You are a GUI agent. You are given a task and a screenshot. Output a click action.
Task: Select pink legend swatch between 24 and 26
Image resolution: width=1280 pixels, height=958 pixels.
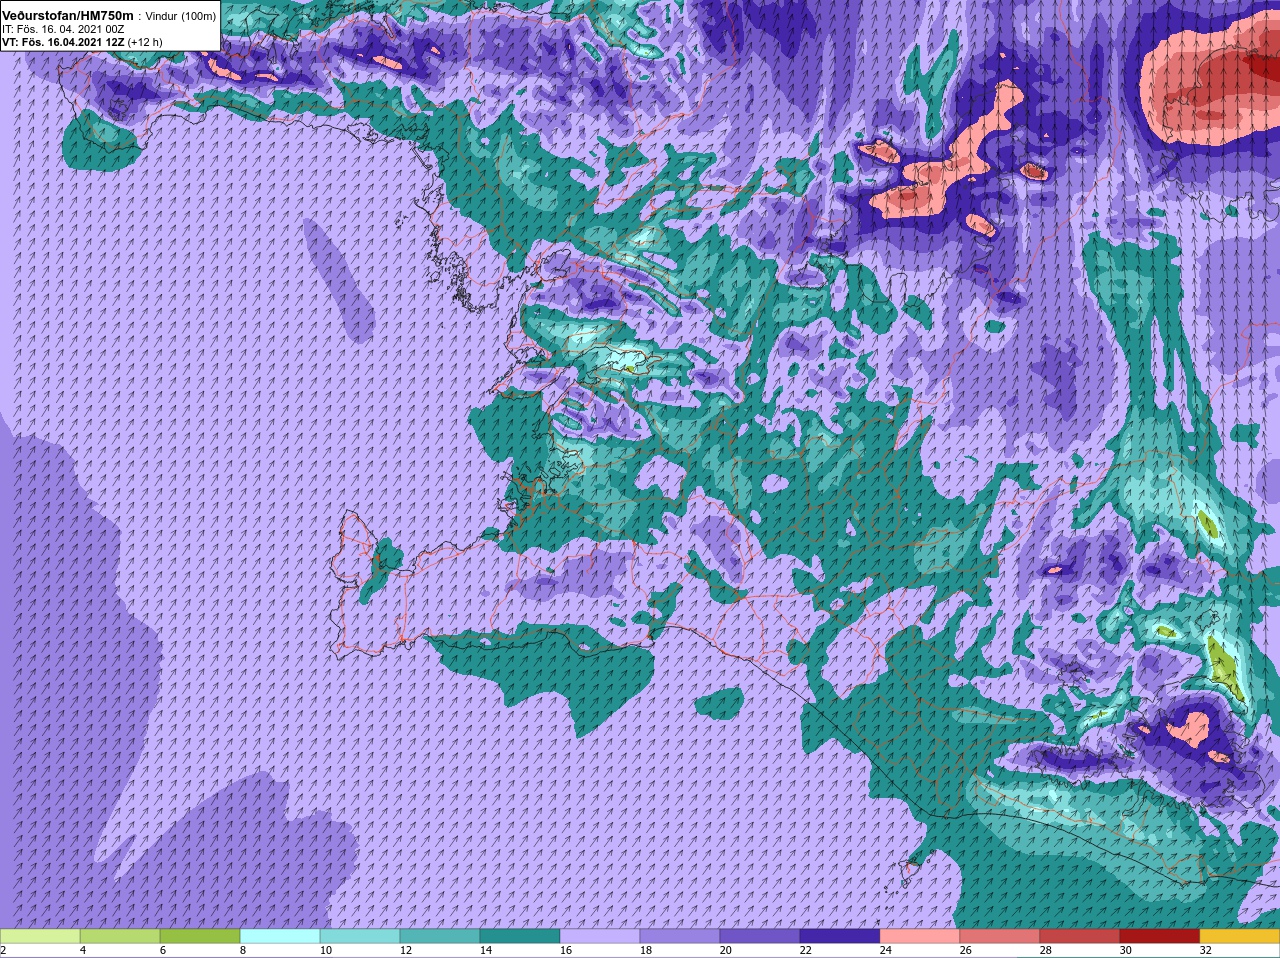coord(920,936)
